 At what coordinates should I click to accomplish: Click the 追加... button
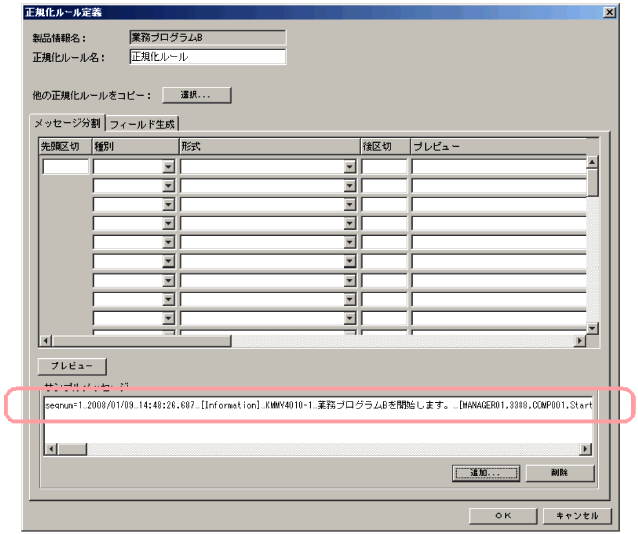point(485,472)
